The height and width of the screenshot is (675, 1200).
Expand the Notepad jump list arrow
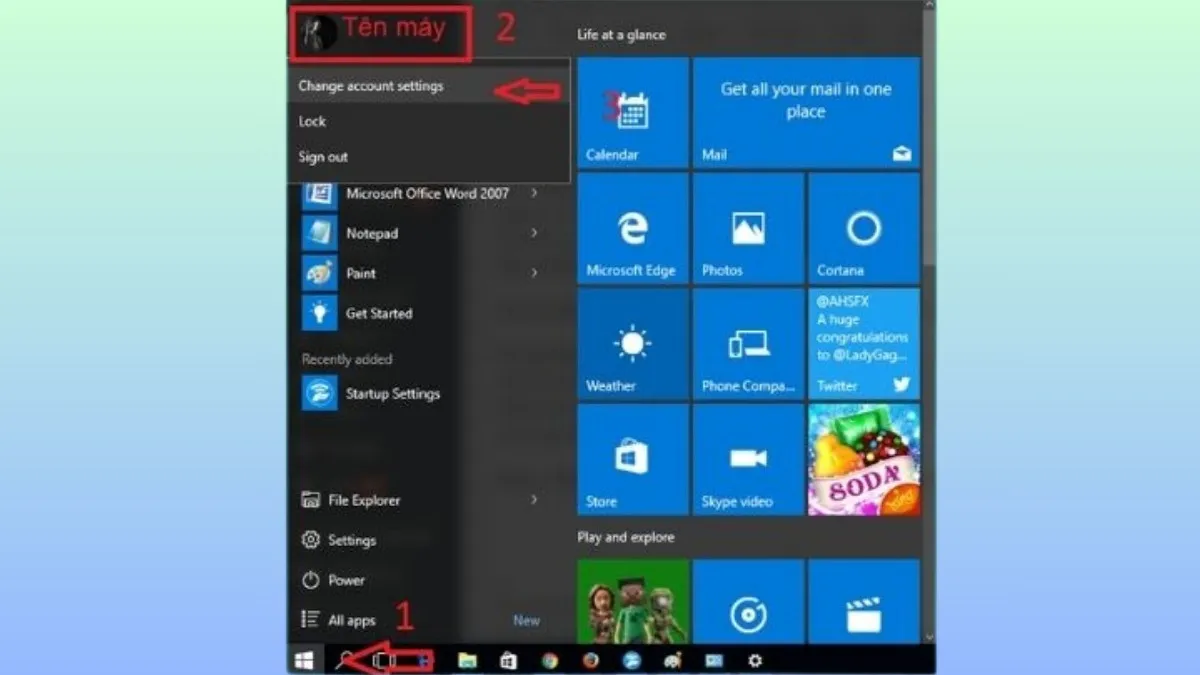point(534,233)
